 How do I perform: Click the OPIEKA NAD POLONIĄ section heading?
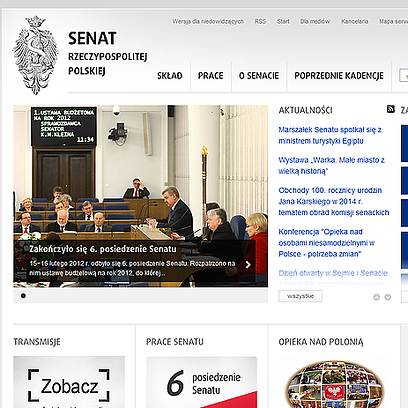tap(321, 342)
